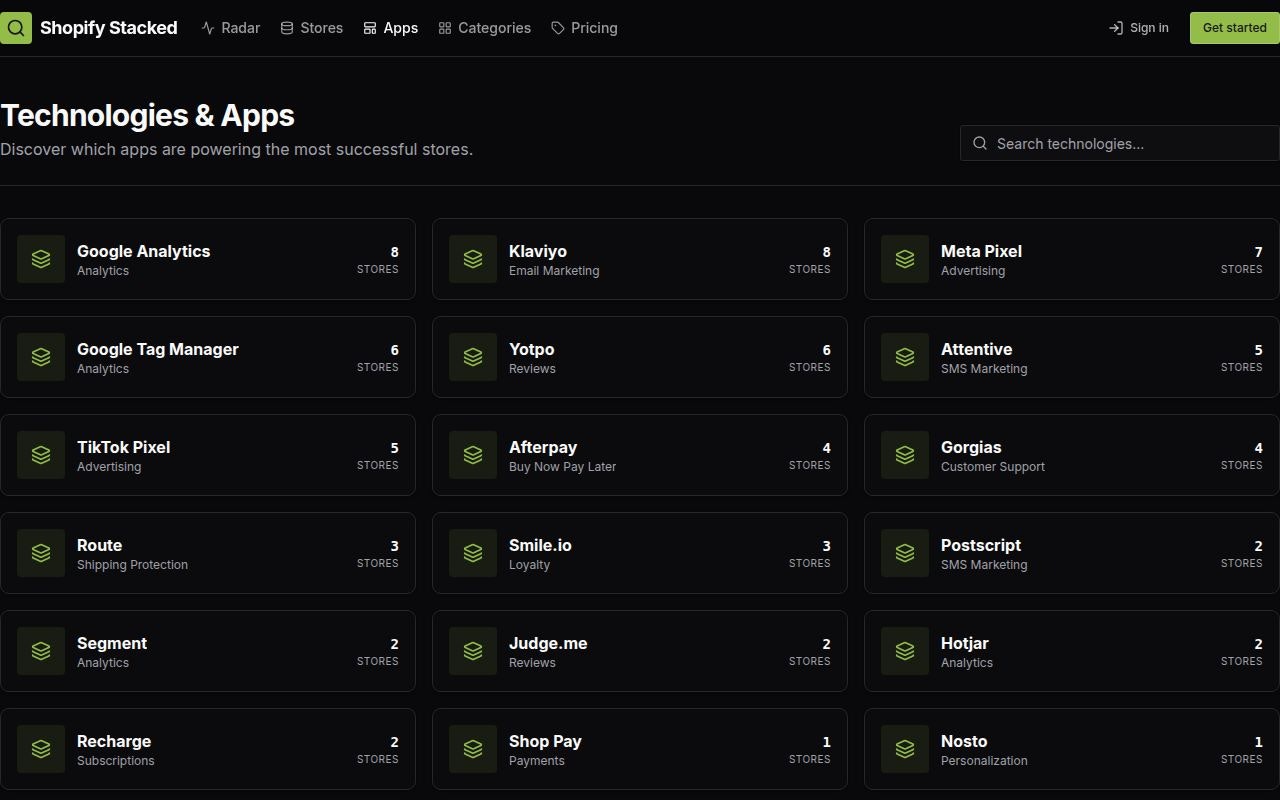This screenshot has height=800, width=1280.
Task: Click the Shopify Stacked logo icon
Action: [16, 28]
